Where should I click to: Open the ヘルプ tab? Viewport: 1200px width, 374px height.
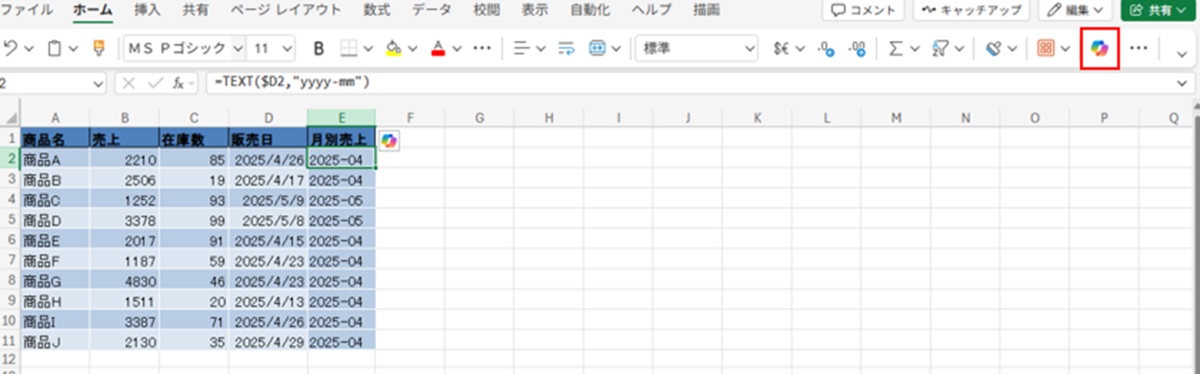[652, 9]
